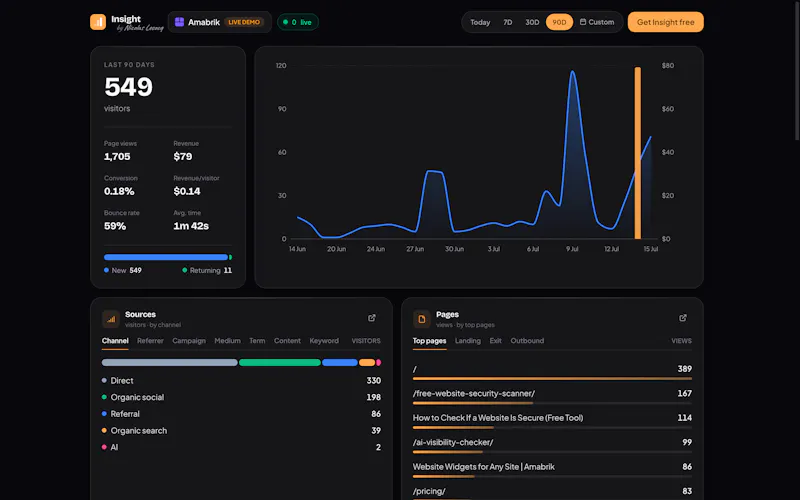Click the Pages document icon
This screenshot has width=800, height=500.
point(421,319)
